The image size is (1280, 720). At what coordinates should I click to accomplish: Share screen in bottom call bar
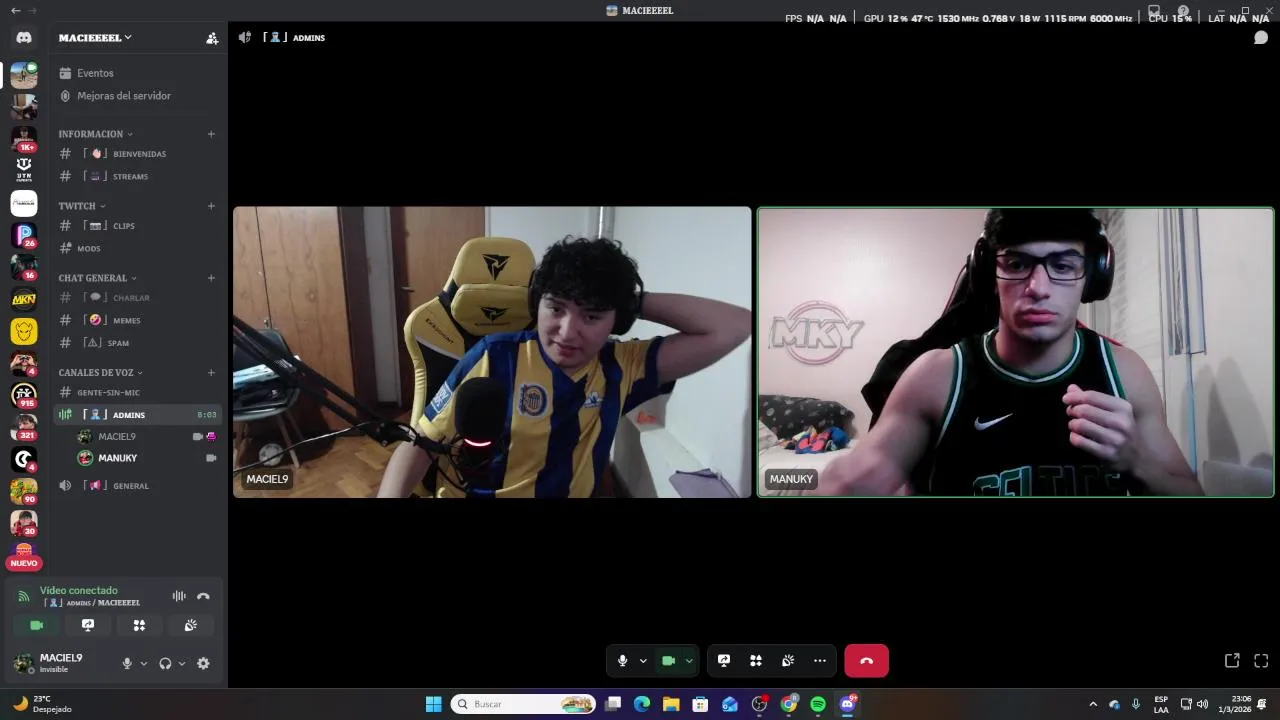724,660
